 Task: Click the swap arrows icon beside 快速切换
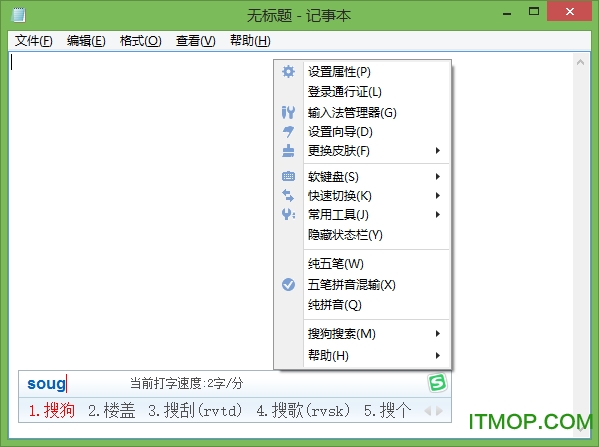point(288,195)
